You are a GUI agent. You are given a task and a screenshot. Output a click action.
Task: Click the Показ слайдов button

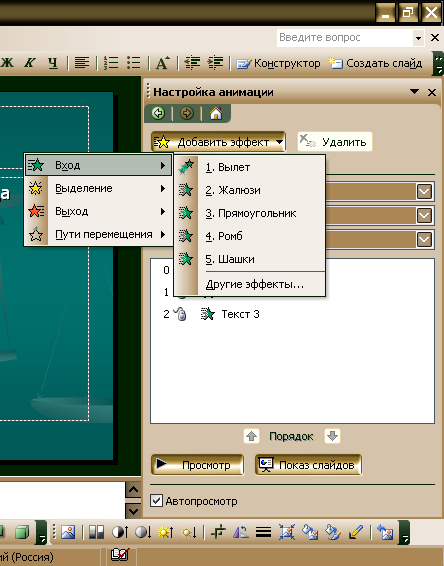pos(308,465)
